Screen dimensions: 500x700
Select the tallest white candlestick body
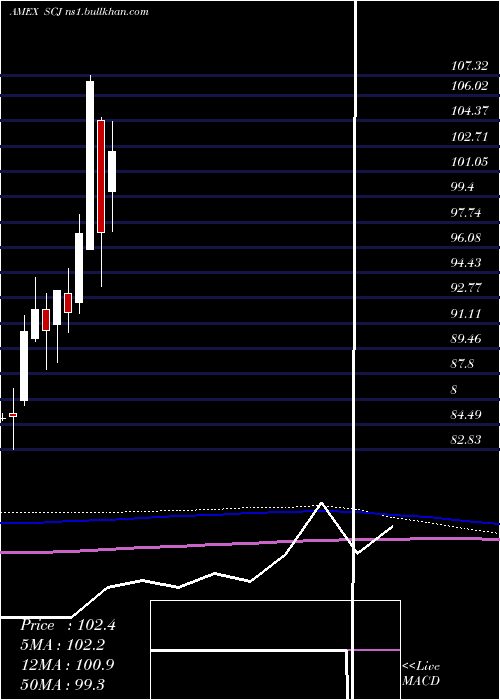coord(90,165)
